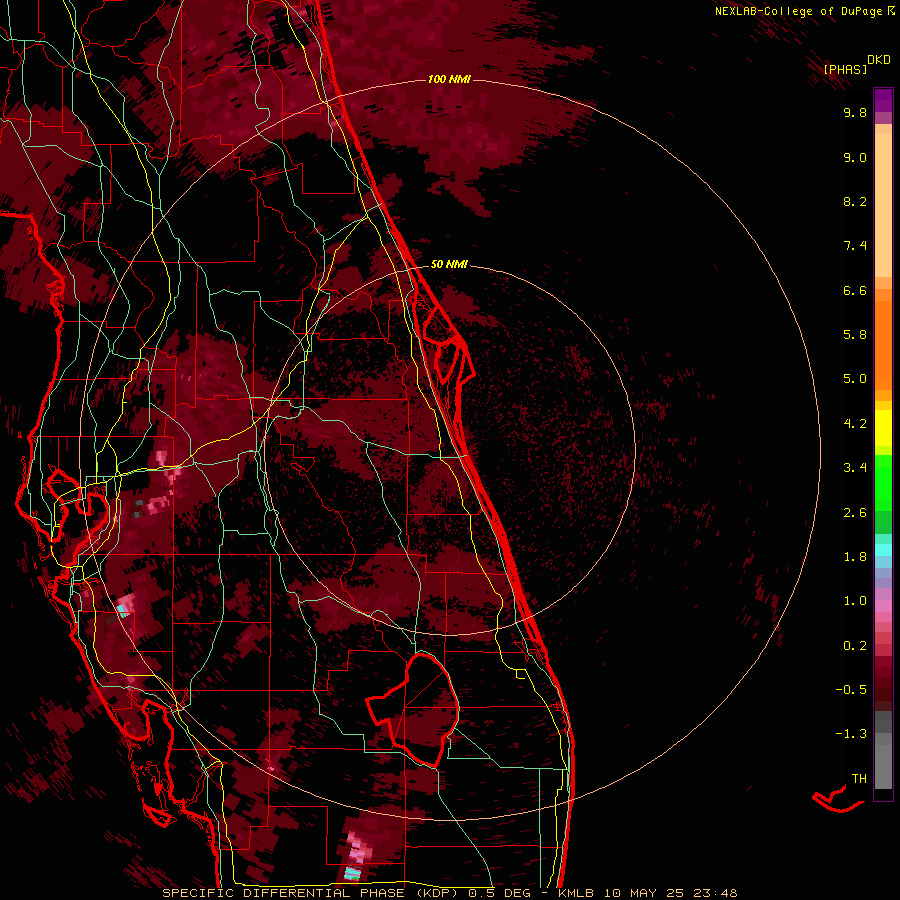This screenshot has height=900, width=900.
Task: Click the -0.5 value on the color scale
Action: tap(851, 690)
